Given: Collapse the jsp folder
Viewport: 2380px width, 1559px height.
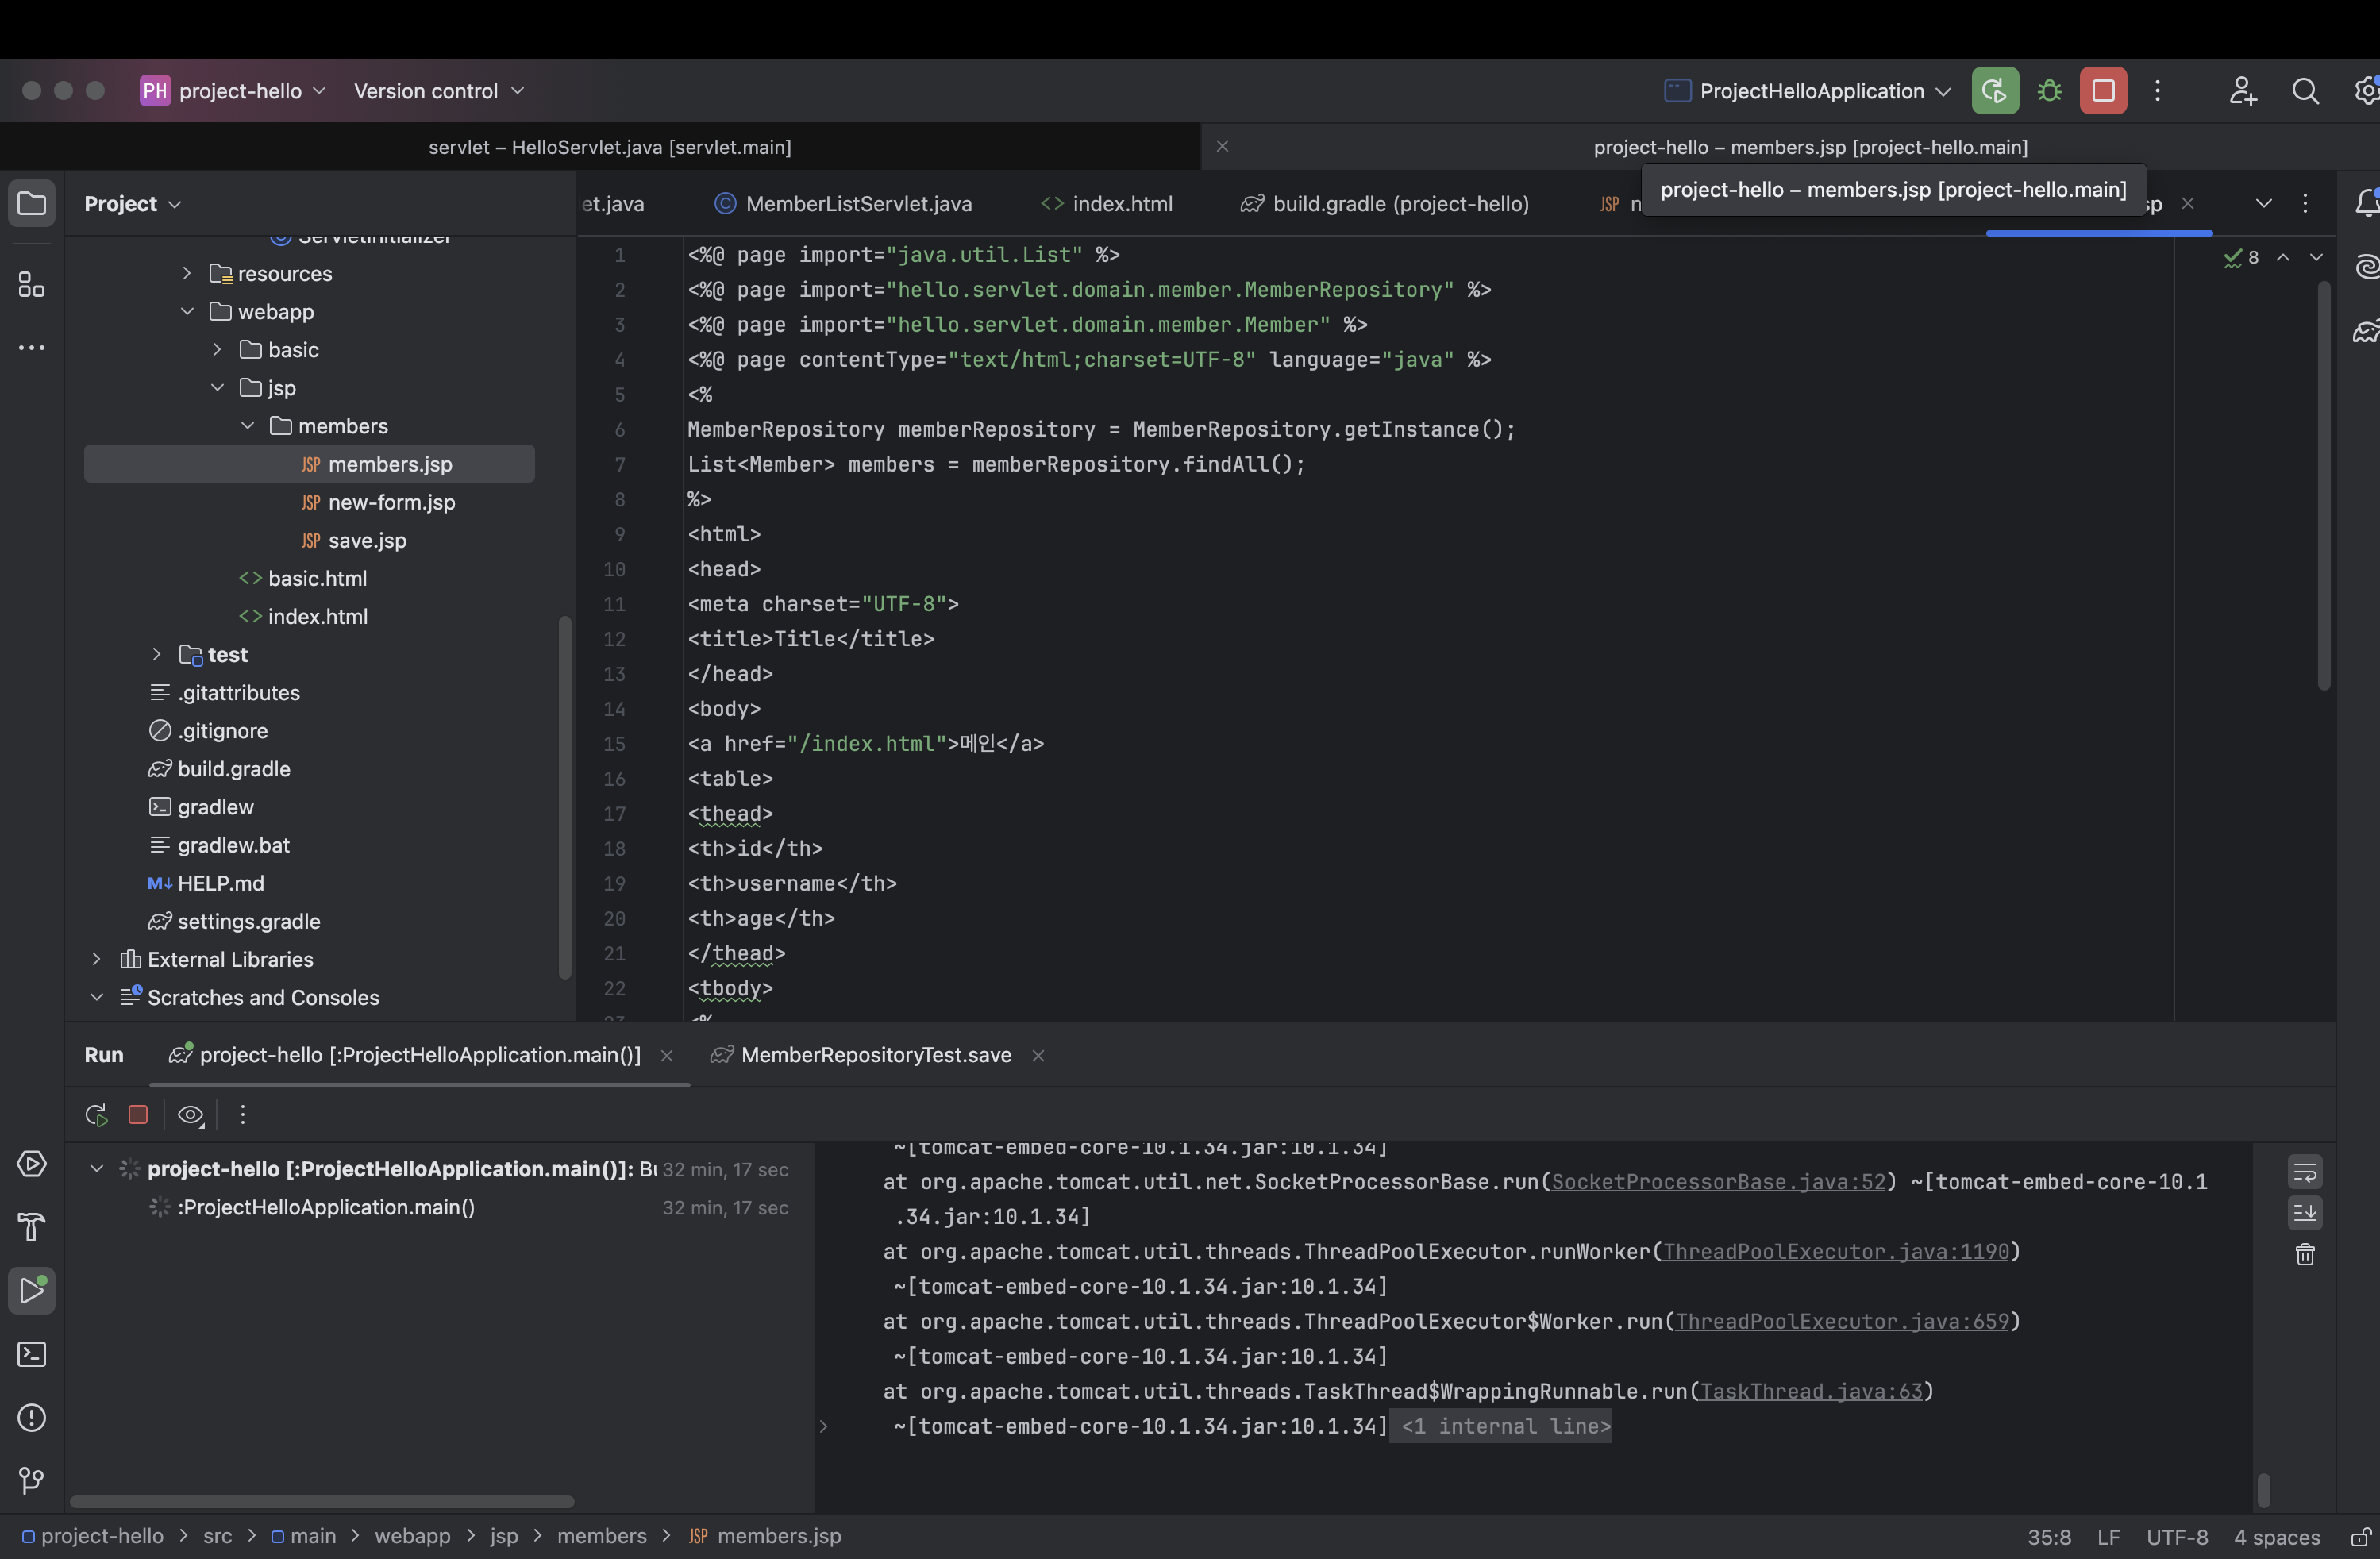Looking at the screenshot, I should [217, 387].
